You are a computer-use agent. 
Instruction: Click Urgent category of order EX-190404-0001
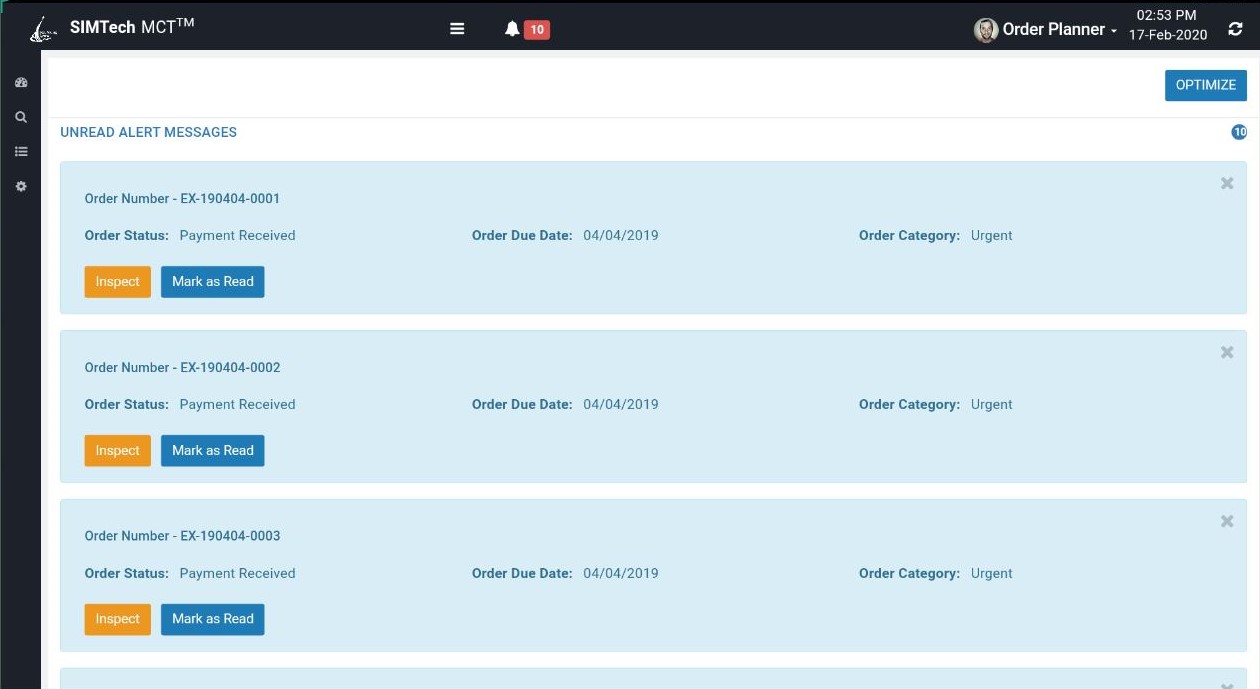click(x=992, y=236)
